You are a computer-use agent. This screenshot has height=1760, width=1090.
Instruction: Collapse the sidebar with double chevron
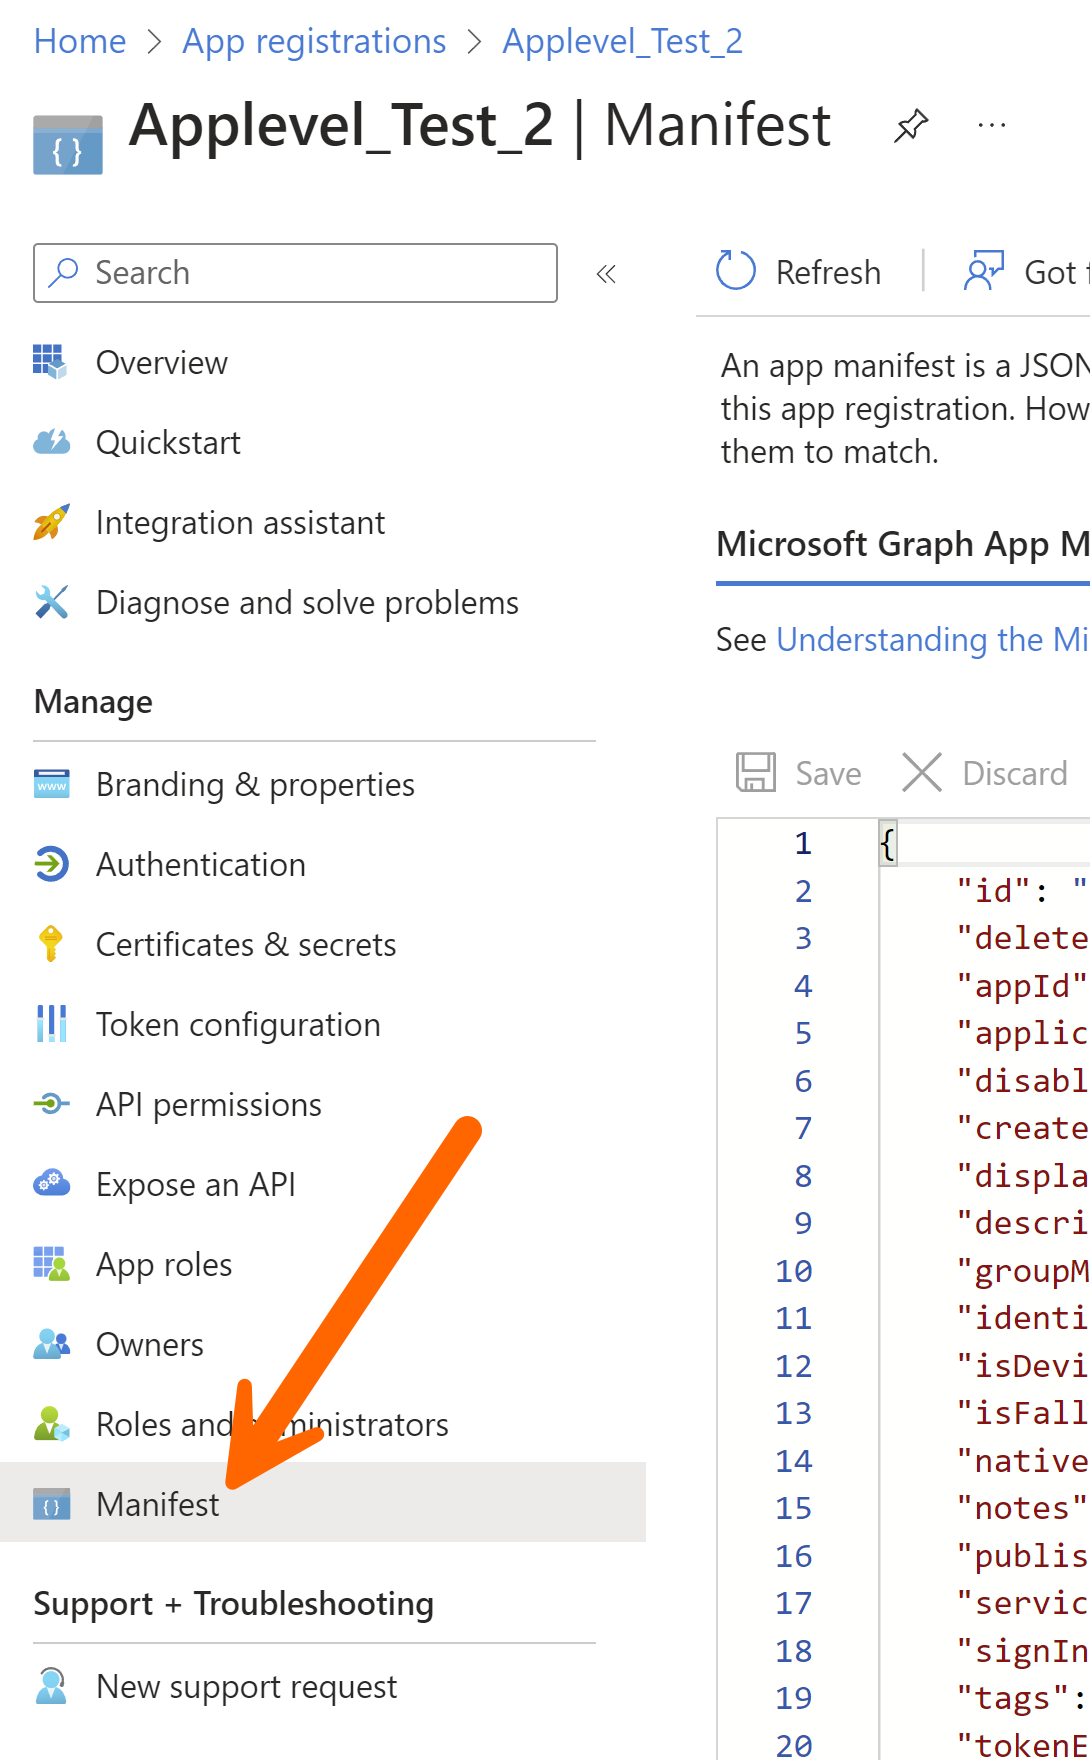(606, 273)
